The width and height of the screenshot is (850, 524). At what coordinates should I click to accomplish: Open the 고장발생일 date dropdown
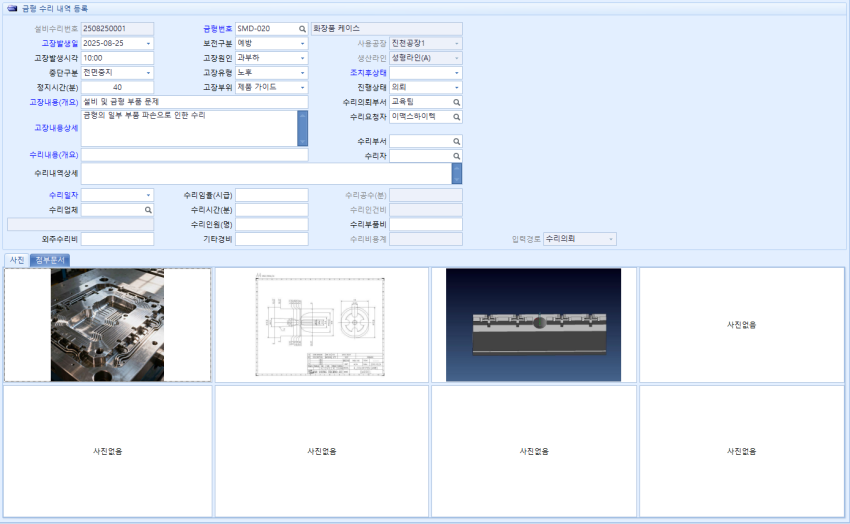pos(149,44)
